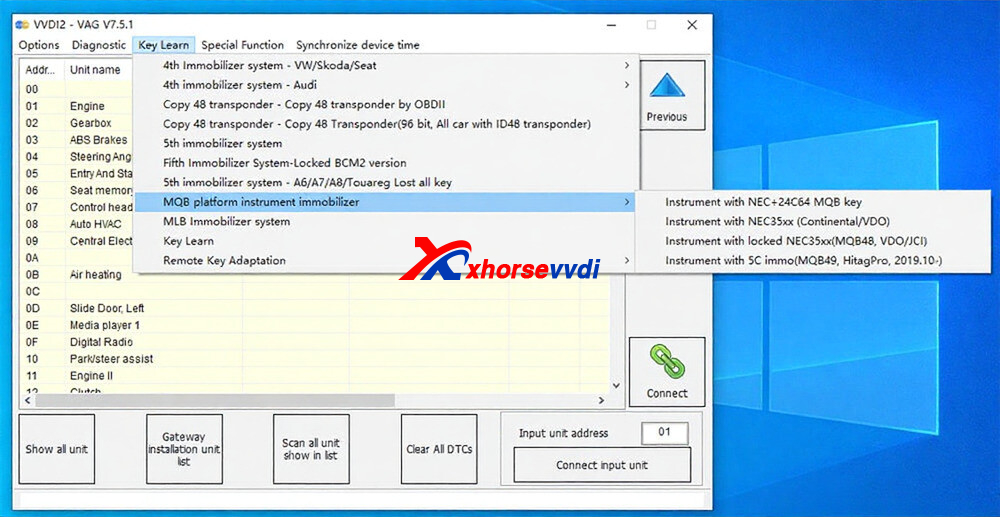This screenshot has height=517, width=1000.
Task: Expand 4th immobilizer system - Audi submenu
Action: (x=386, y=85)
